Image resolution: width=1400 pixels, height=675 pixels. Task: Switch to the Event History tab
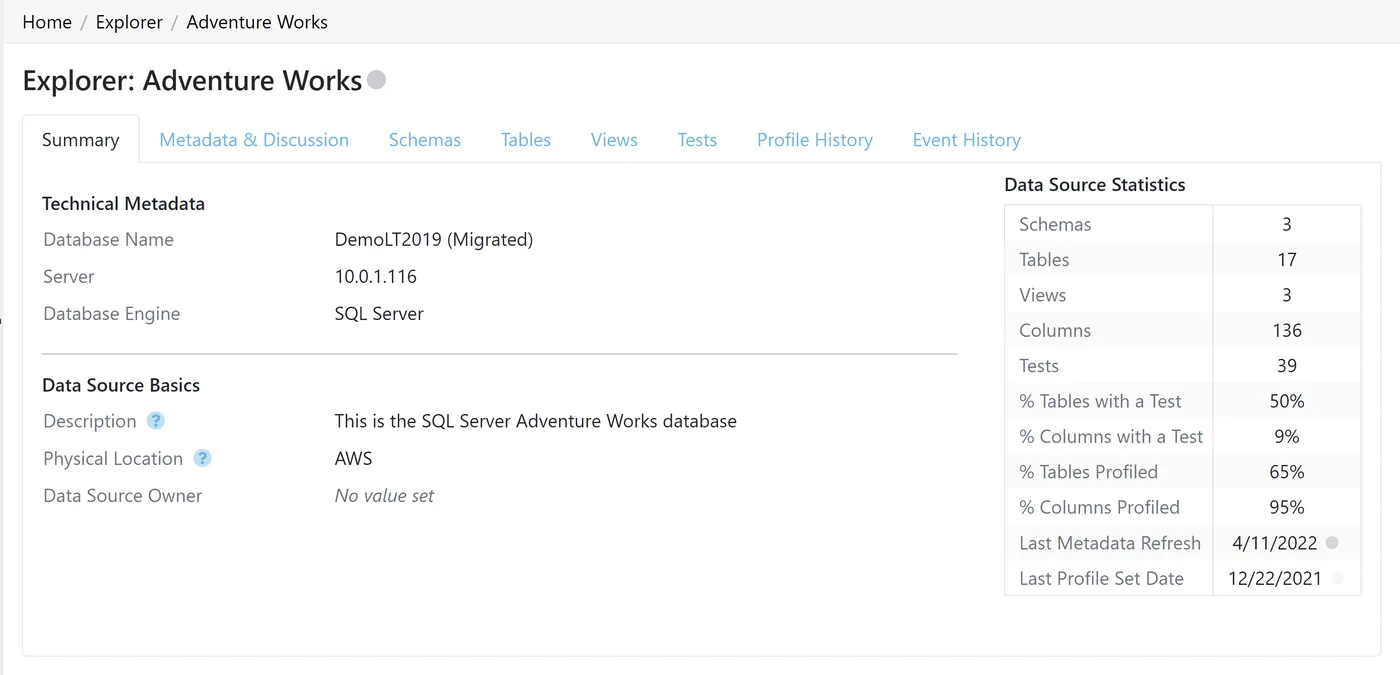click(967, 140)
